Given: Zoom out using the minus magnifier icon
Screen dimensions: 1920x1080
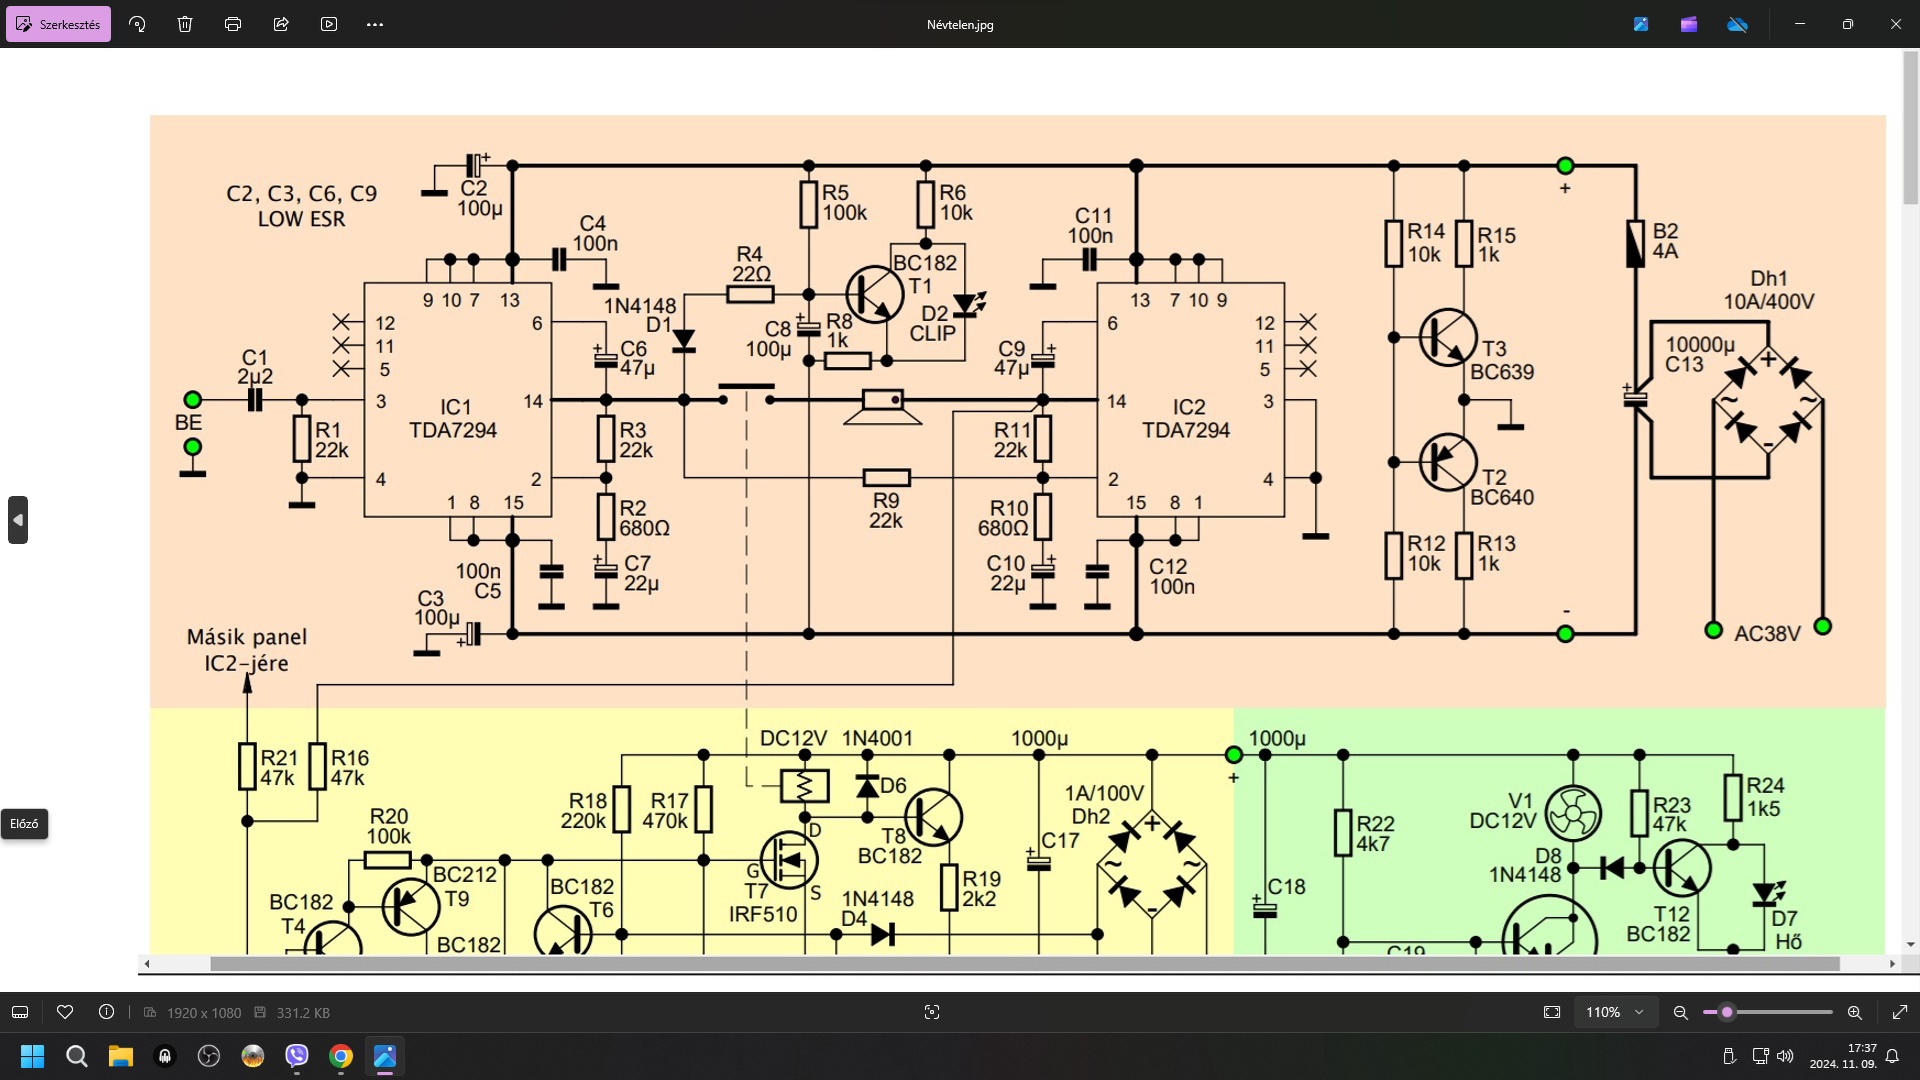Looking at the screenshot, I should (x=1680, y=1012).
